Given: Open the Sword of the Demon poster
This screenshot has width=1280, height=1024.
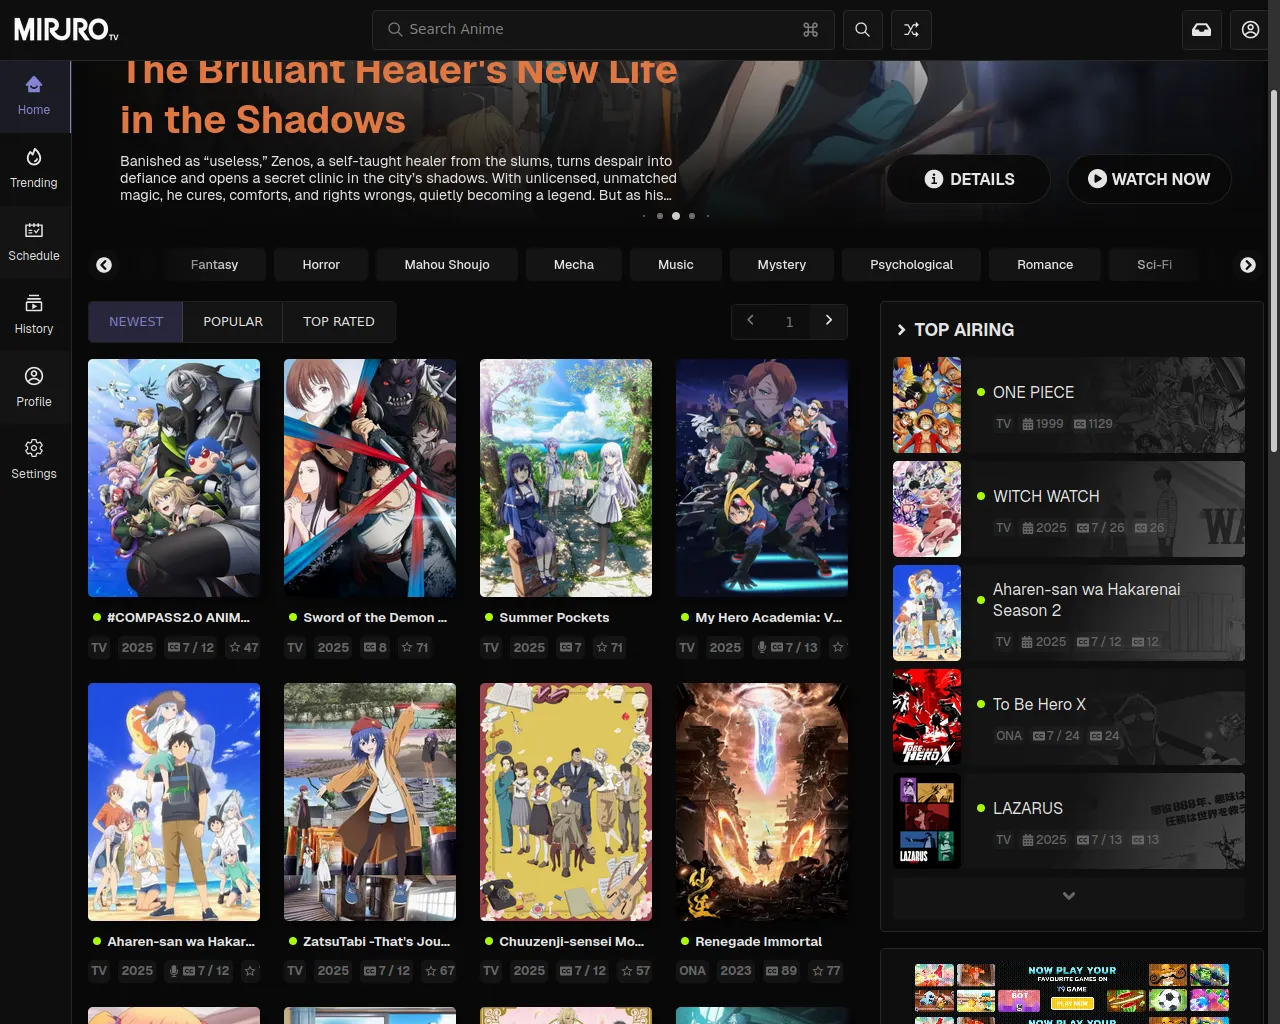Looking at the screenshot, I should tap(370, 478).
